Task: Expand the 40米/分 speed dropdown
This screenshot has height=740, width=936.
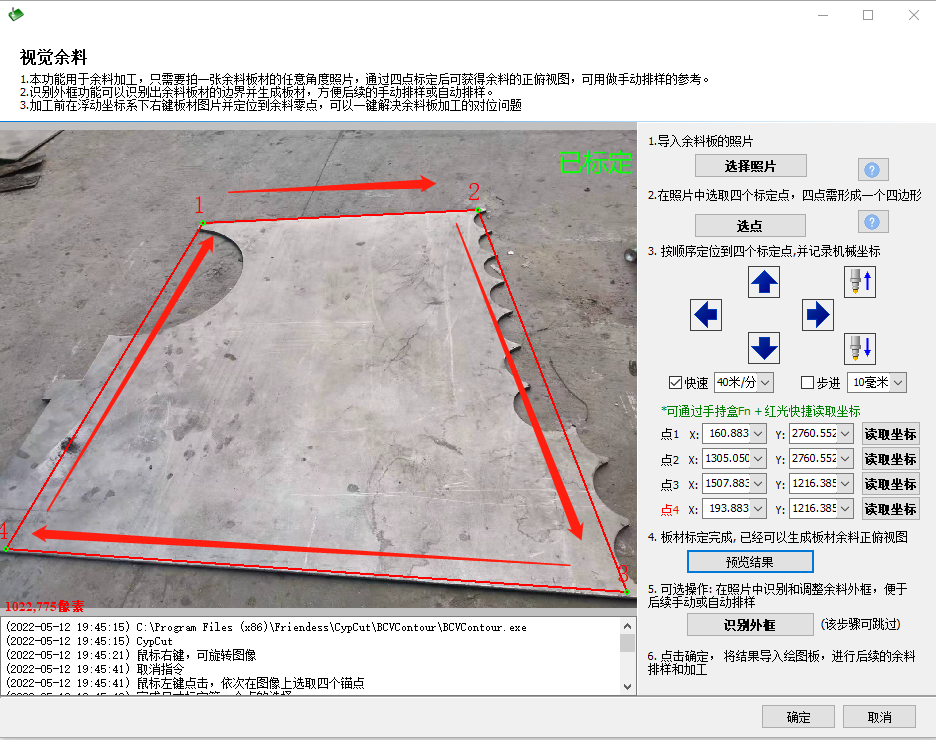Action: (x=765, y=383)
